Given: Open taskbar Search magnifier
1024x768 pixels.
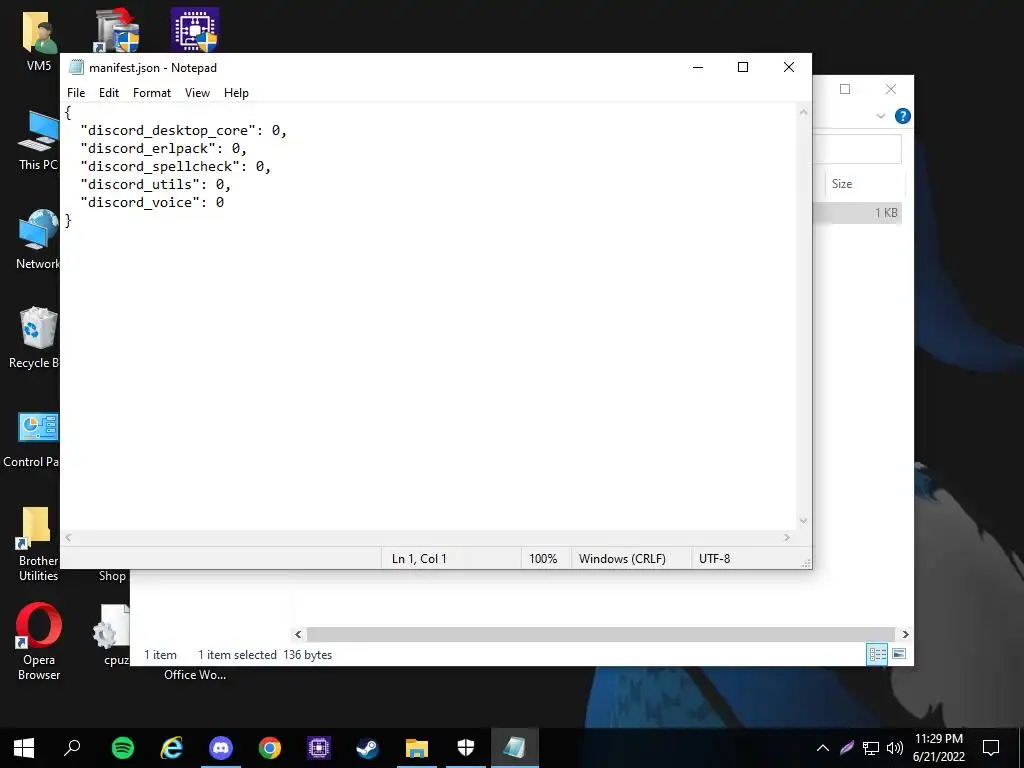Looking at the screenshot, I should [72, 748].
